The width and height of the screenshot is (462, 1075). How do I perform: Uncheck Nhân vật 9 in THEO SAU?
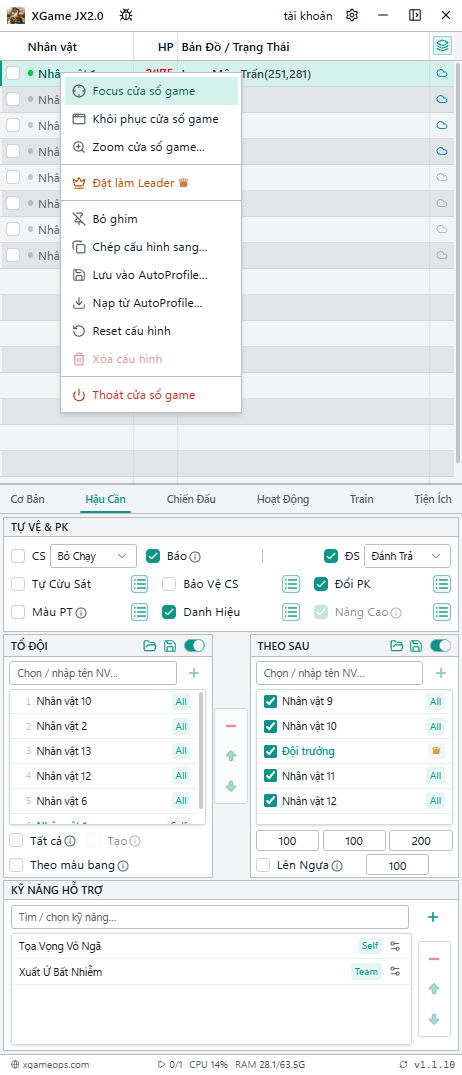click(270, 701)
